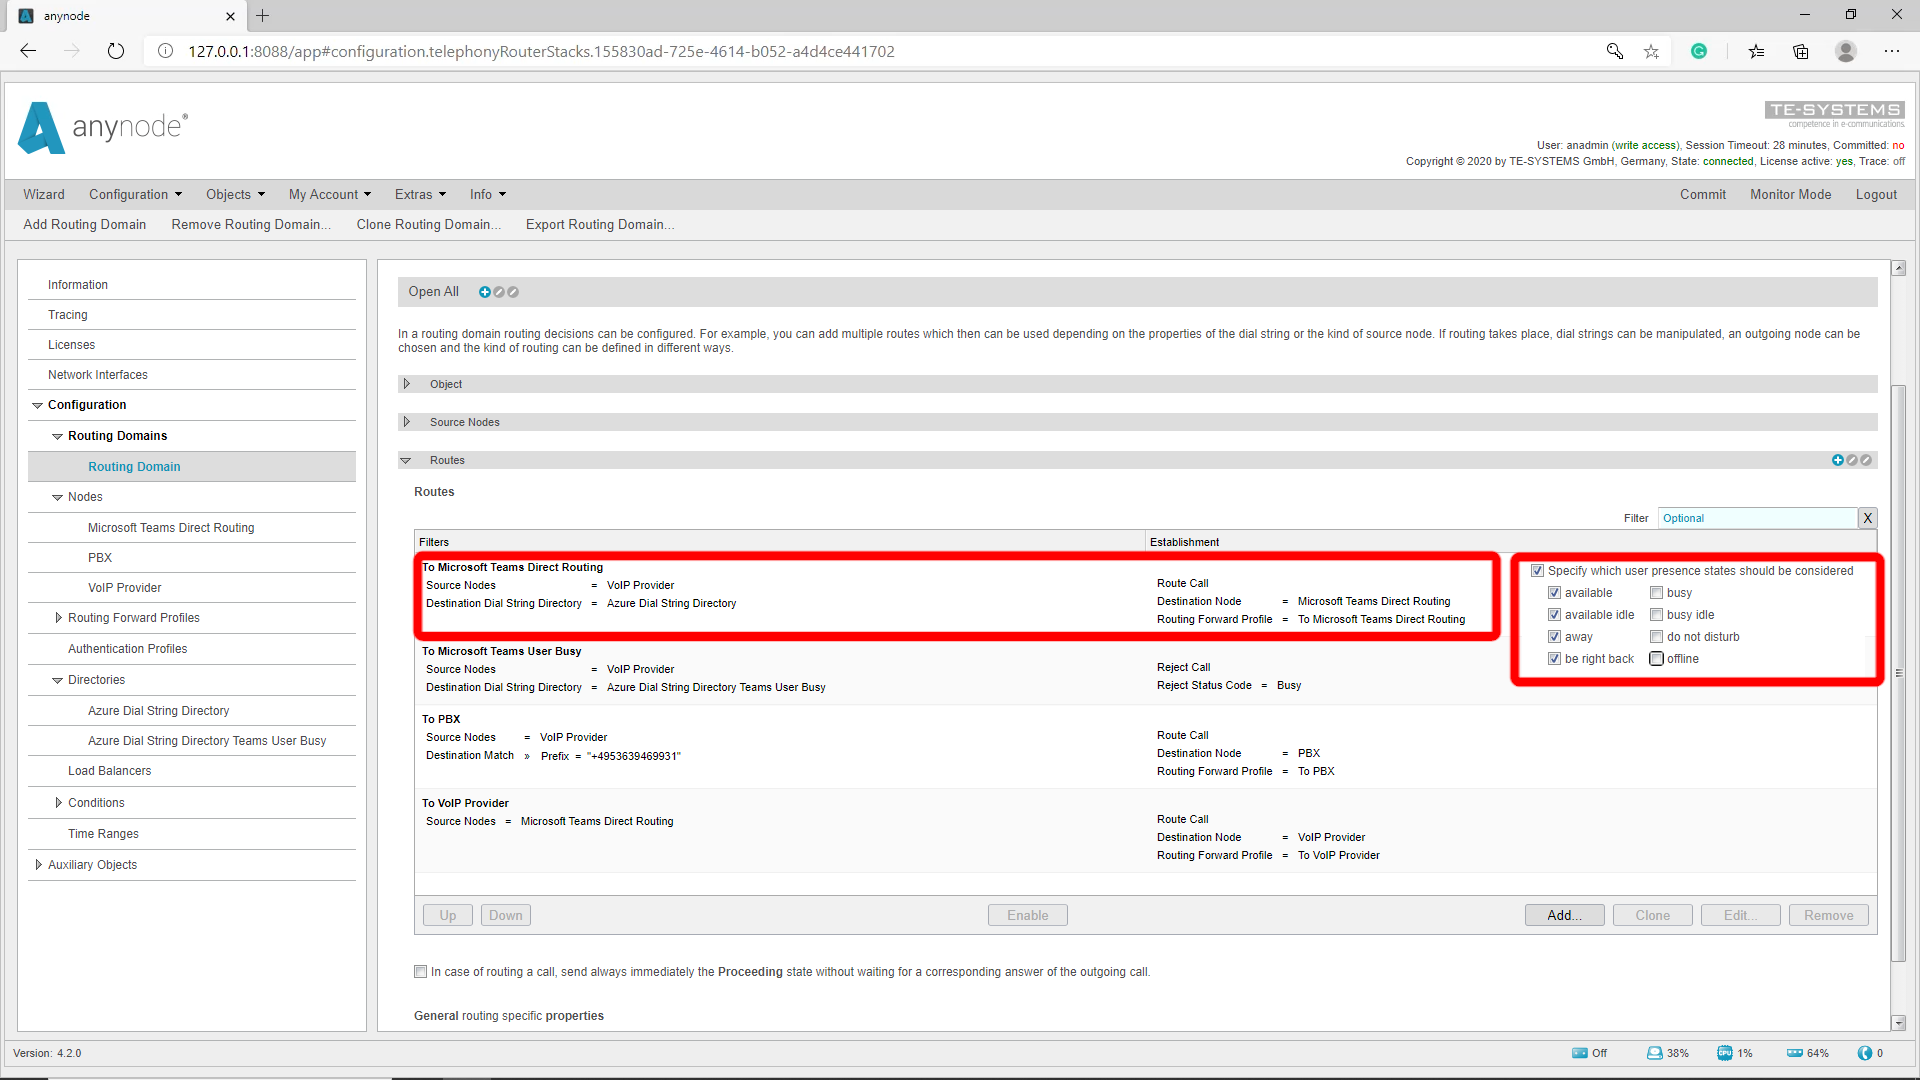
Task: Expand the Object section
Action: click(x=406, y=384)
